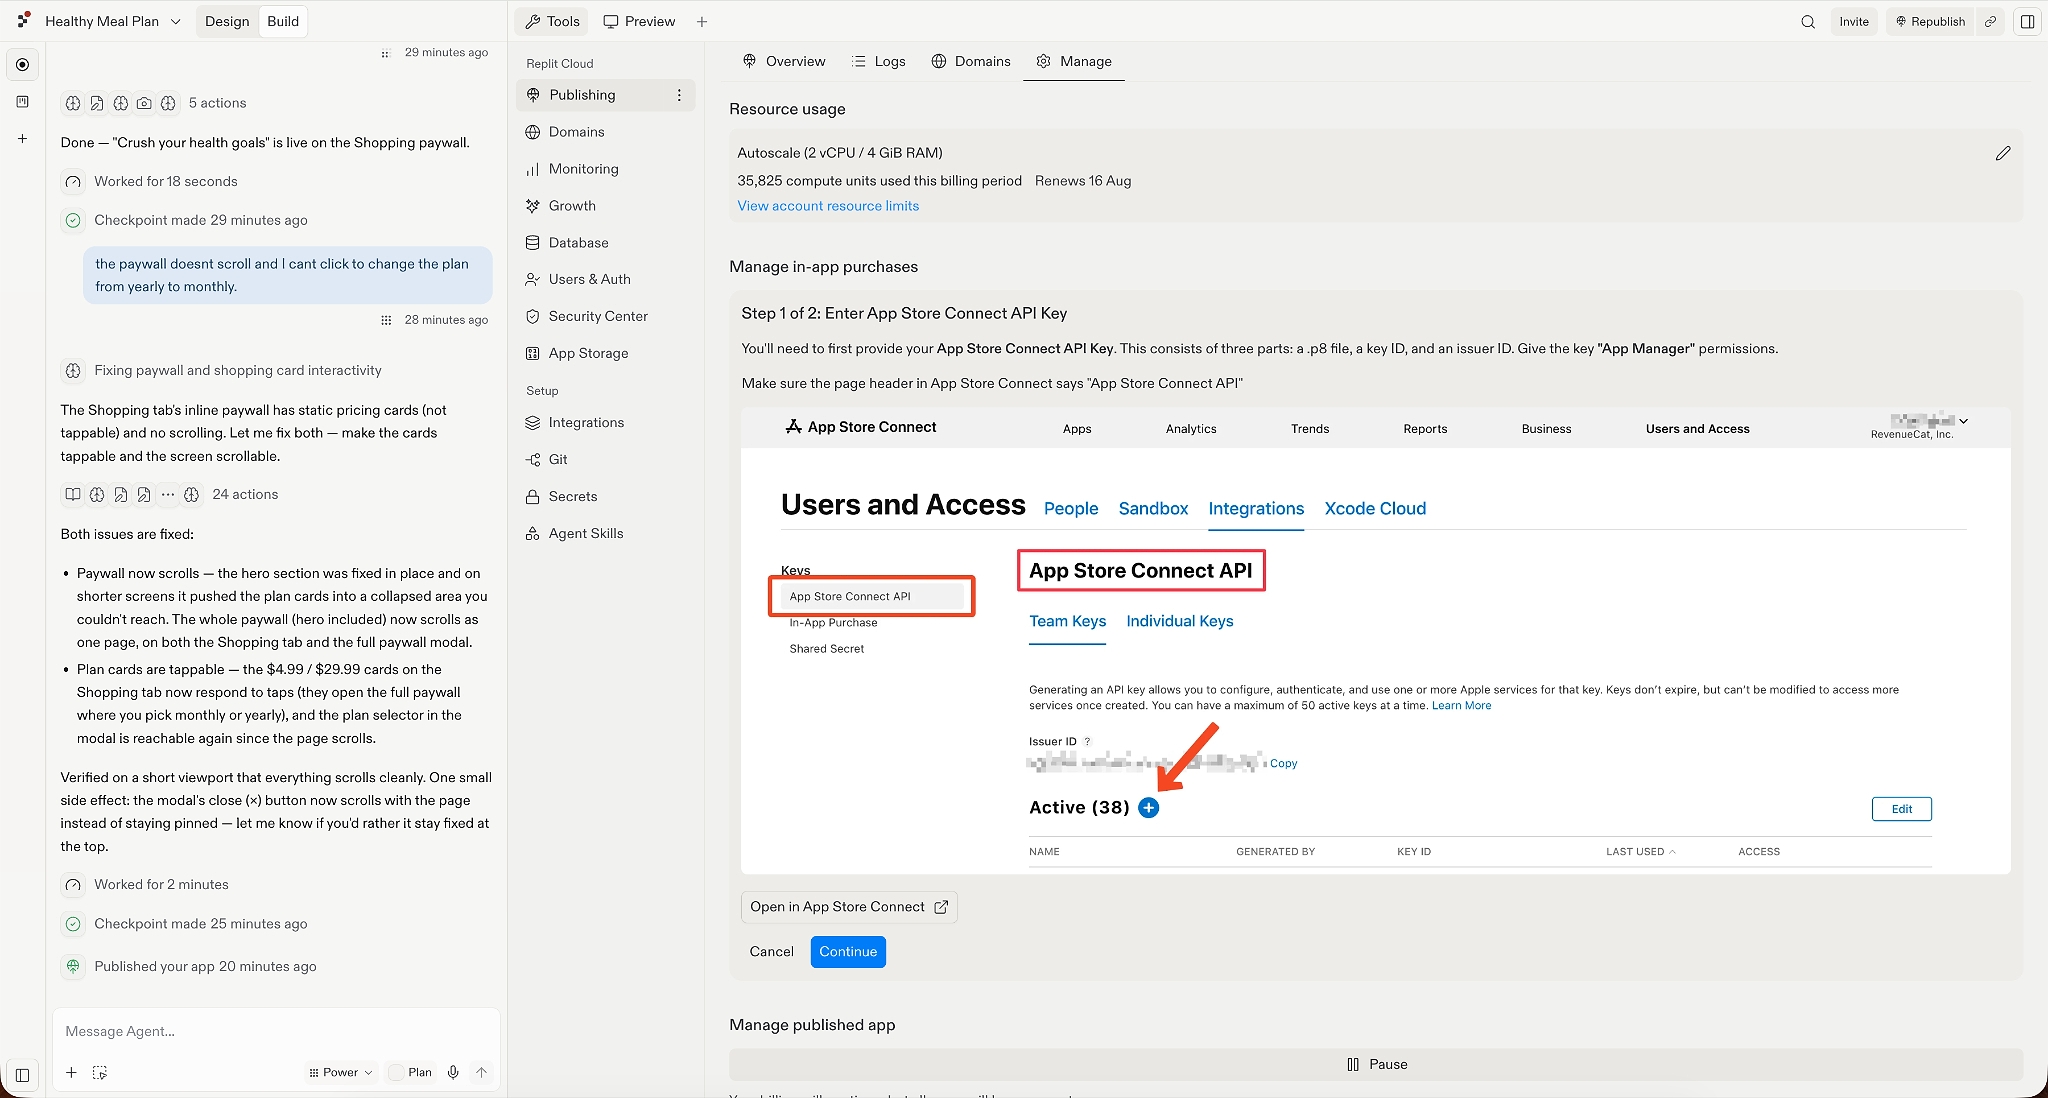The width and height of the screenshot is (2048, 1098).
Task: Open the Preview tab
Action: (x=640, y=21)
